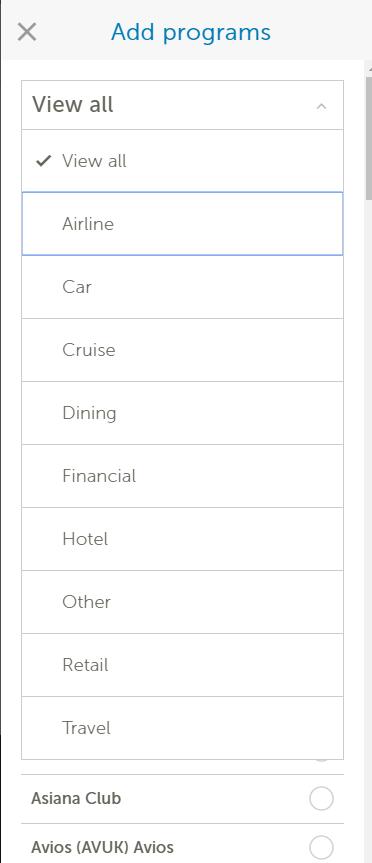Click the Asiana Club program name
The image size is (372, 863).
coord(76,799)
